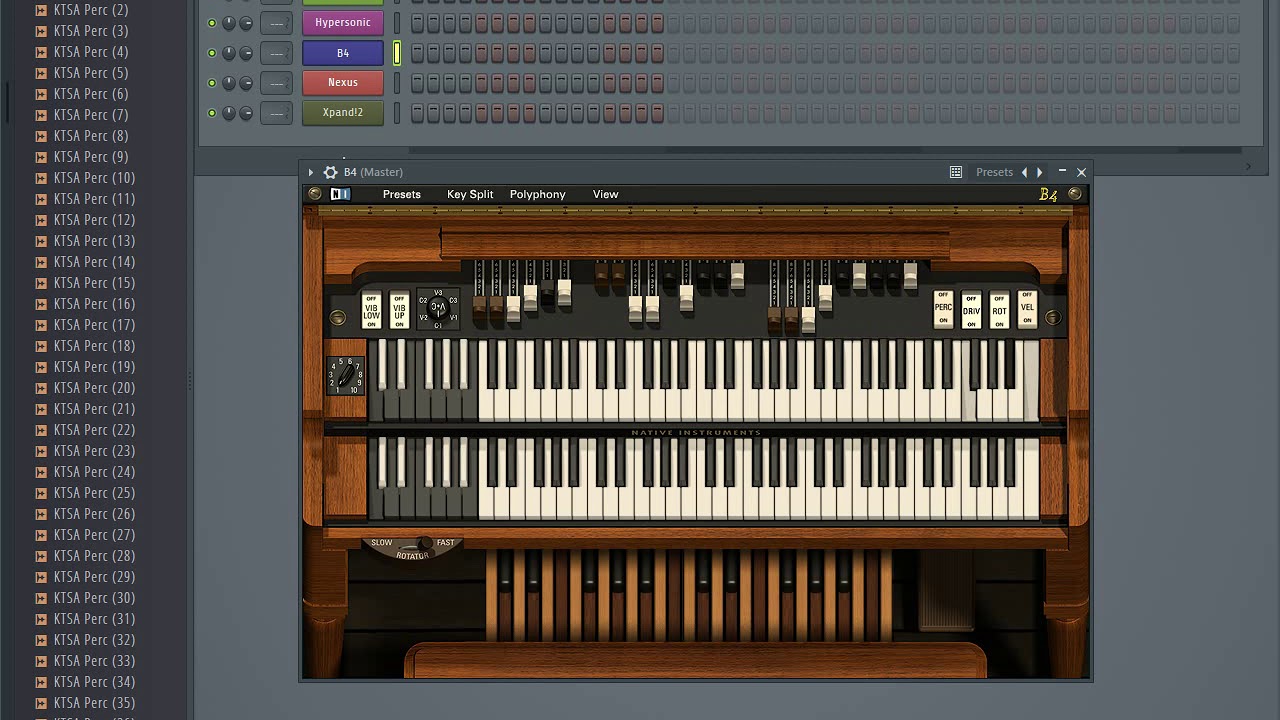This screenshot has height=720, width=1280.
Task: Click the gold B4 logo
Action: tap(1048, 194)
